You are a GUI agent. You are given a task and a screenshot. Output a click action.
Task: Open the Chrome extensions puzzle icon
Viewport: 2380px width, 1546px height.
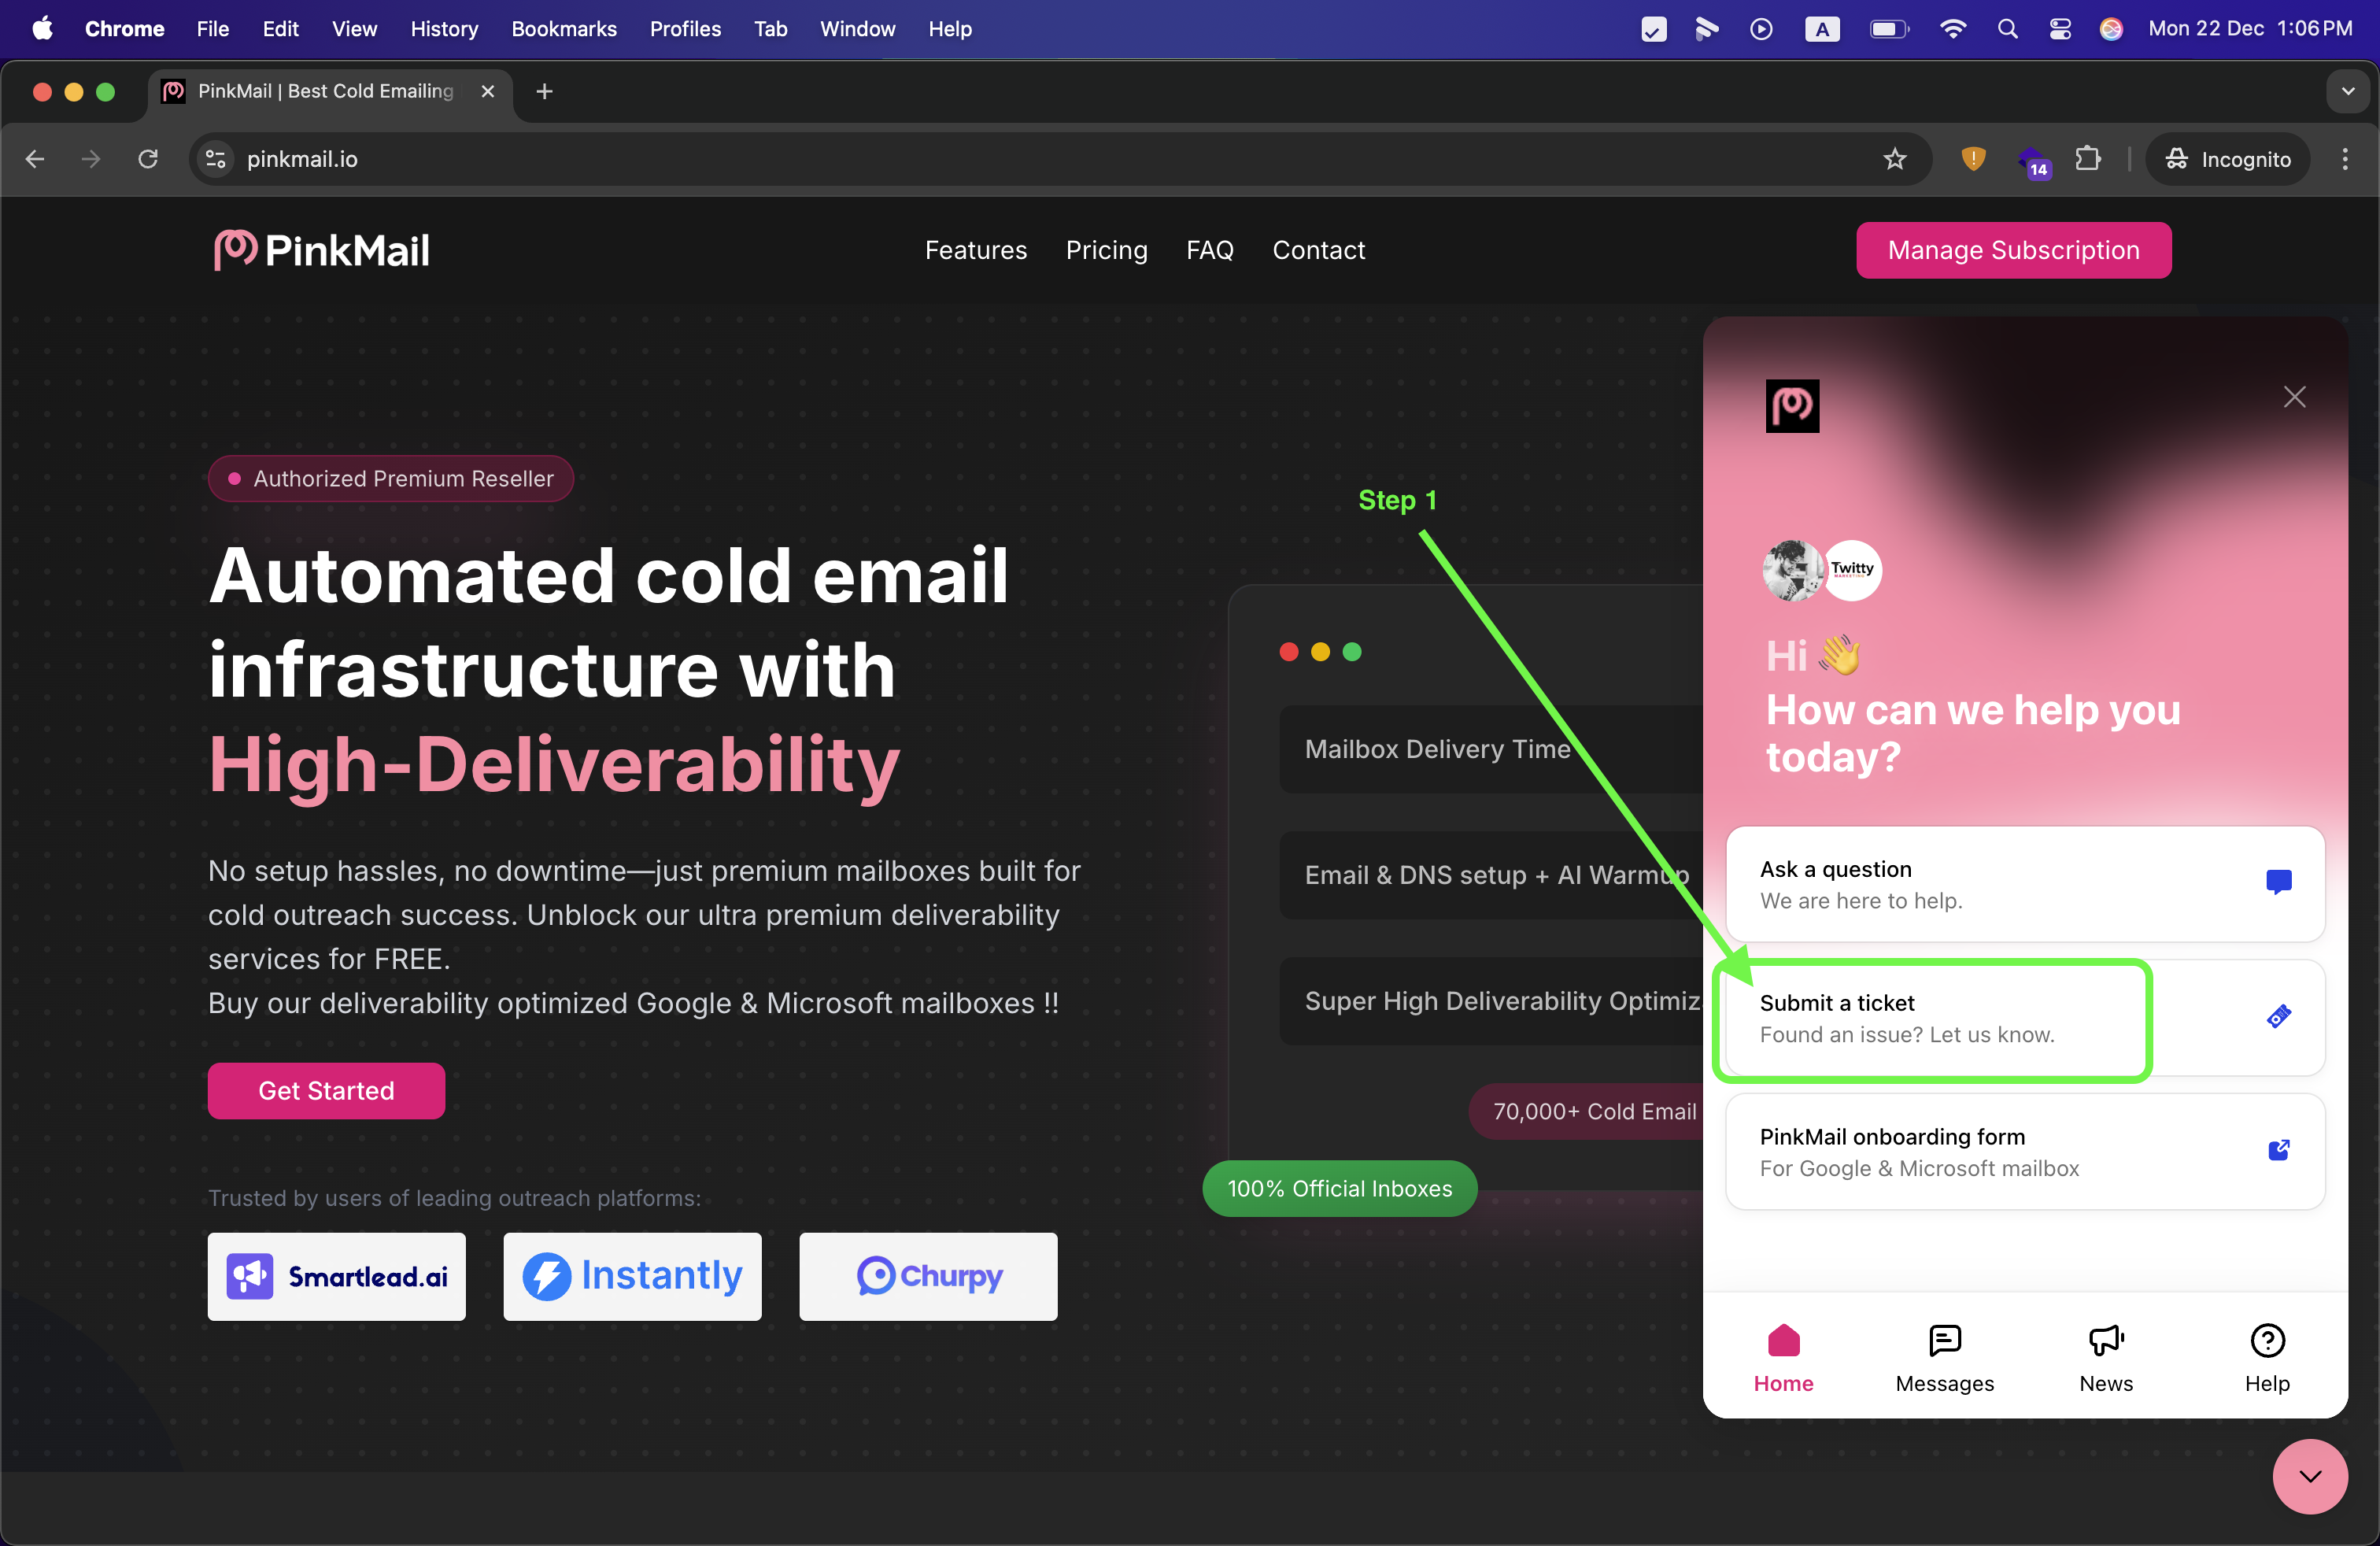(2087, 159)
